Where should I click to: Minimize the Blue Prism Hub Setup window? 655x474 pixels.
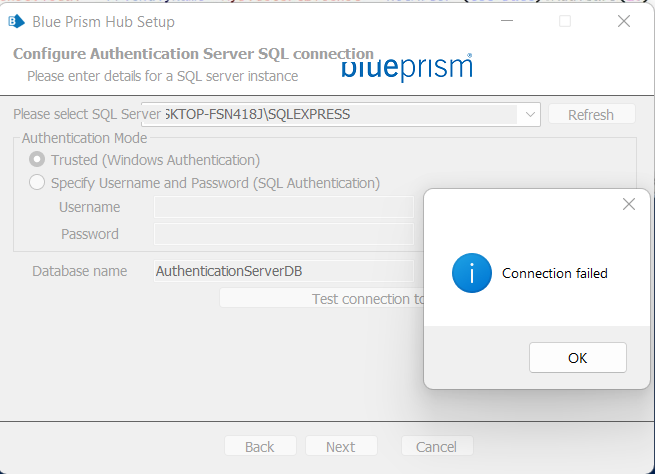[x=507, y=21]
